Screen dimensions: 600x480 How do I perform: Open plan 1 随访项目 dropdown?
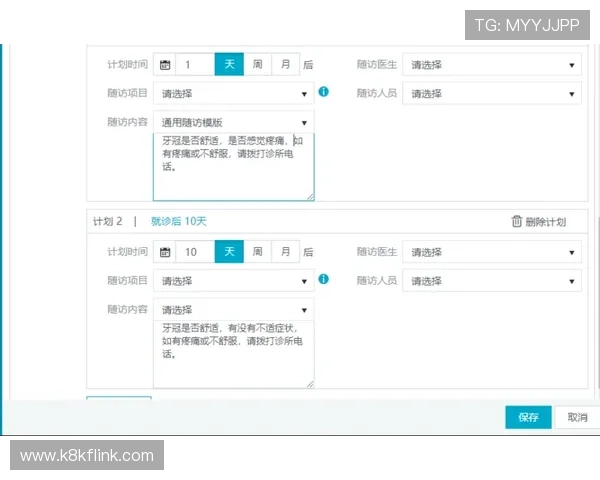tap(233, 93)
